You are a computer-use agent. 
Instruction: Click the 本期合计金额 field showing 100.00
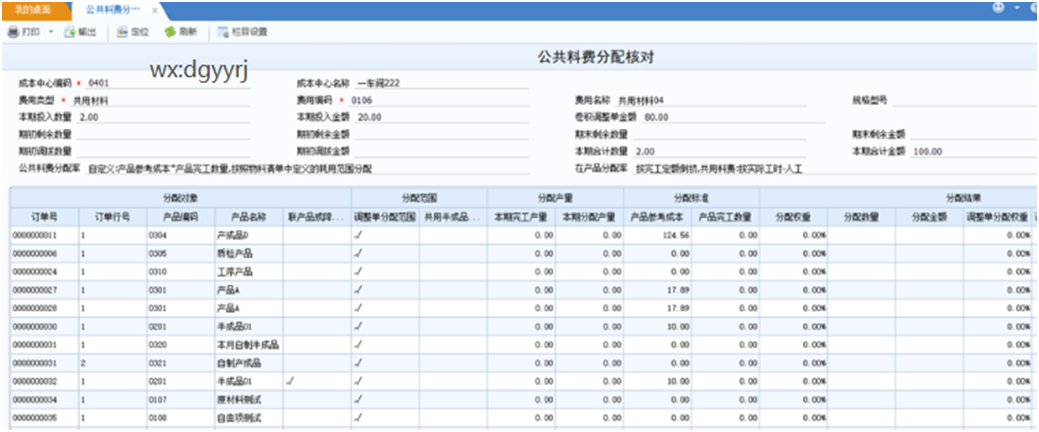point(973,152)
